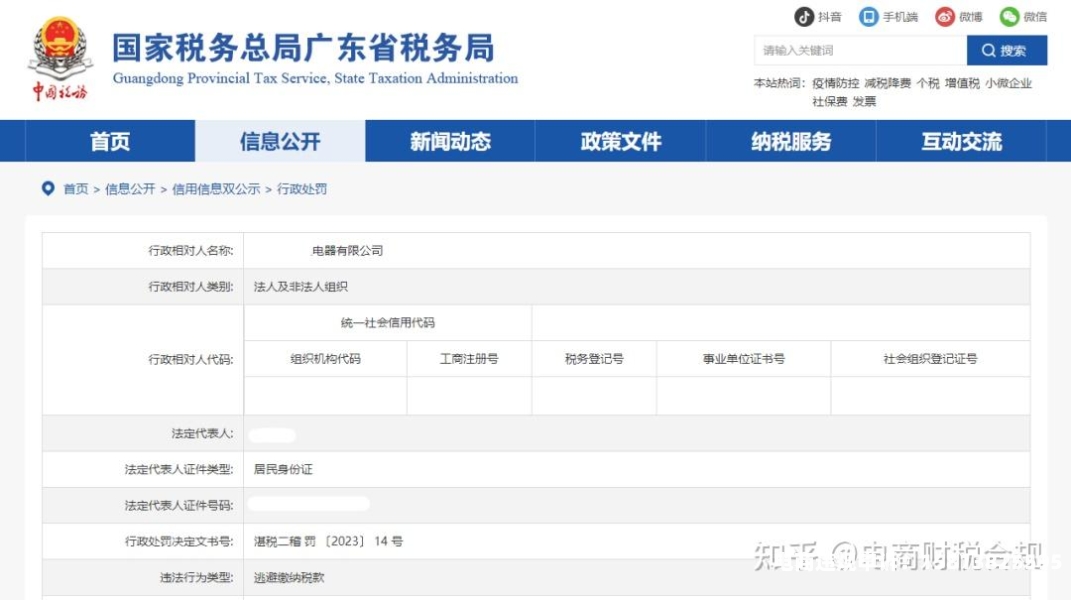
Task: Click the 小微企业 hot keyword
Action: pyautogui.click(x=1008, y=84)
